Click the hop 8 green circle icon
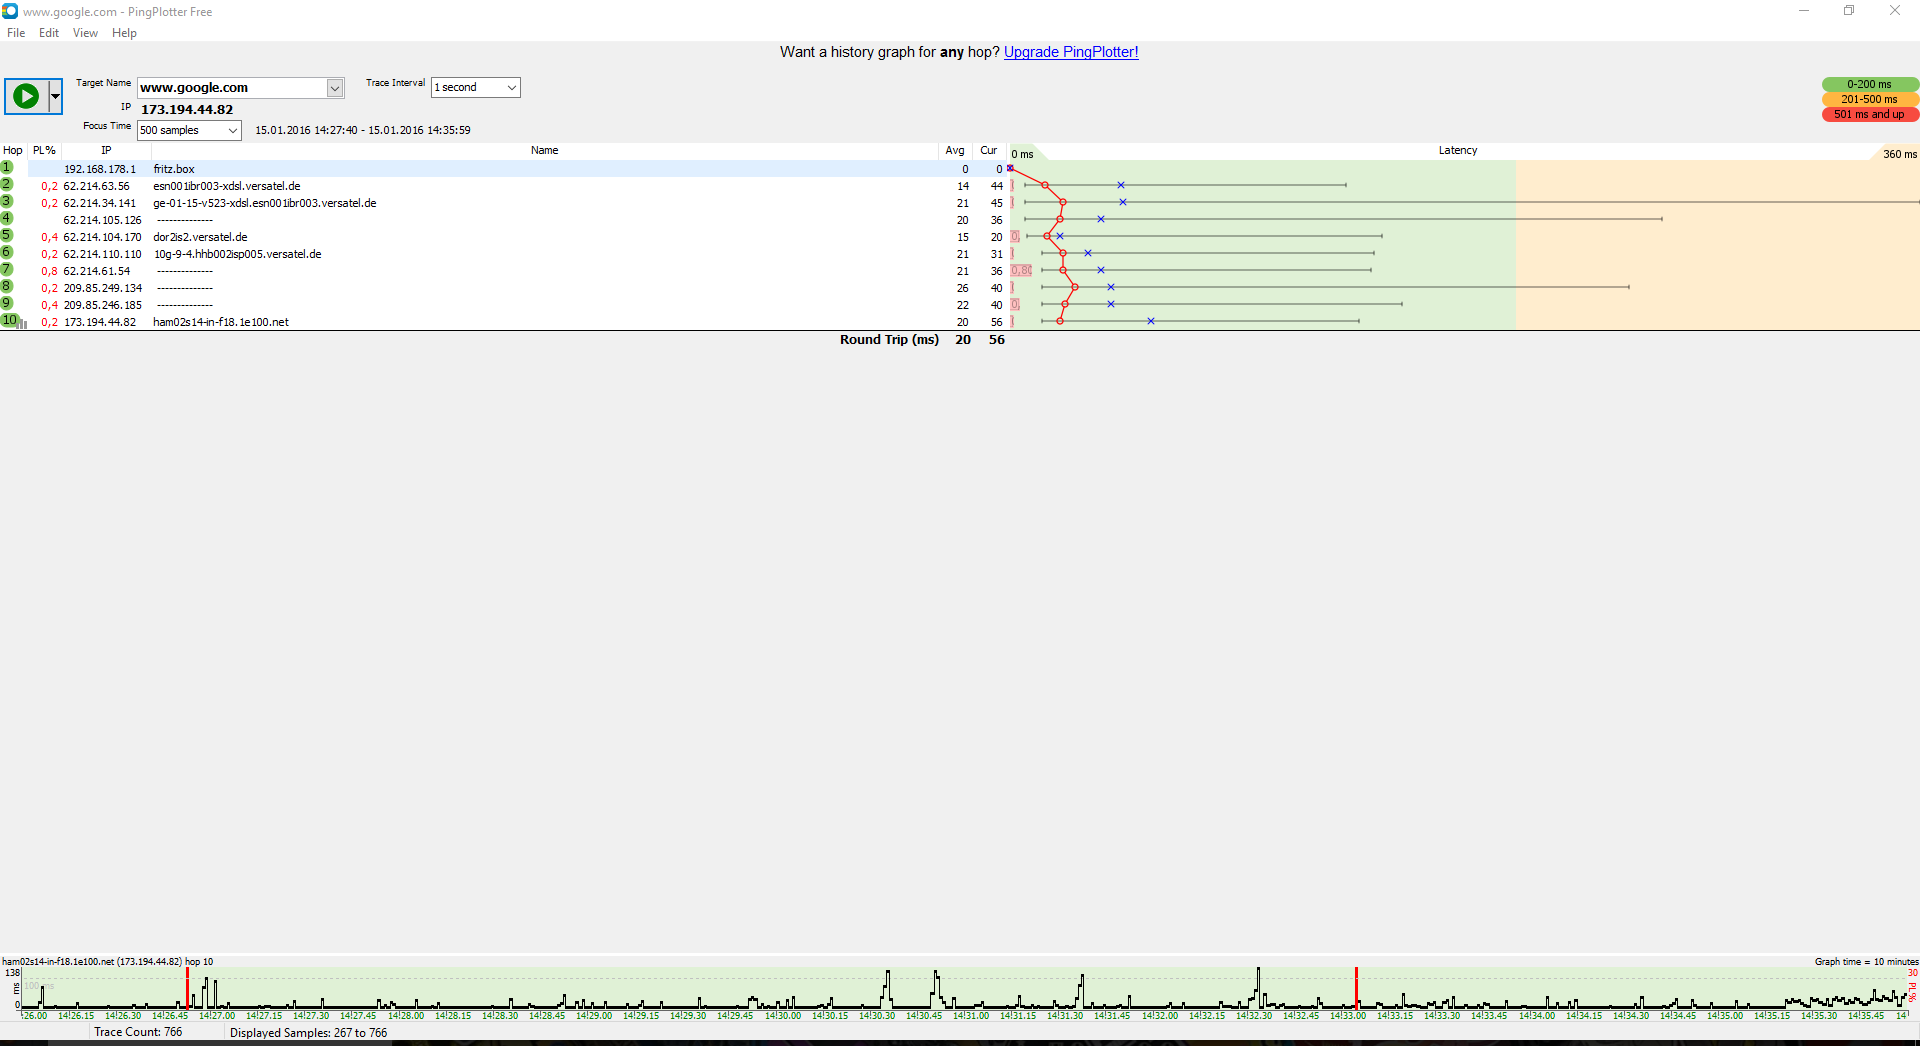The width and height of the screenshot is (1920, 1046). pyautogui.click(x=7, y=286)
